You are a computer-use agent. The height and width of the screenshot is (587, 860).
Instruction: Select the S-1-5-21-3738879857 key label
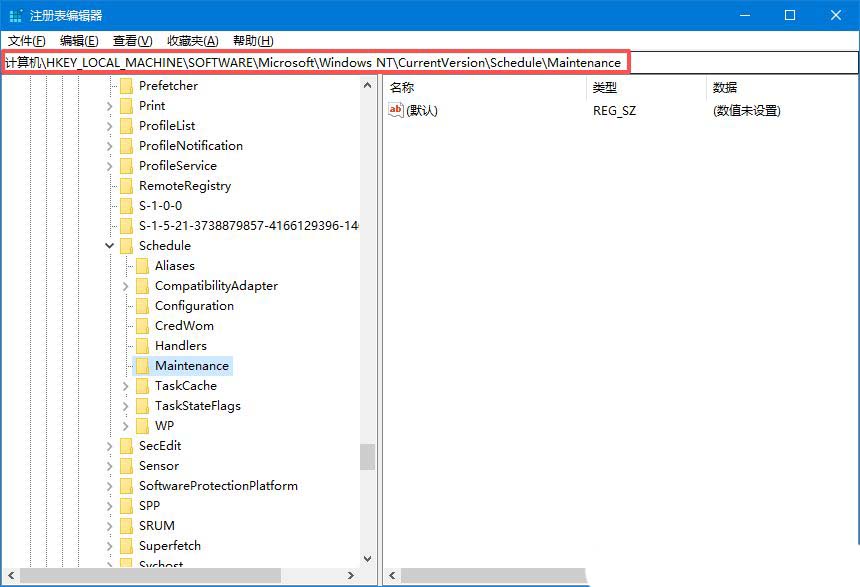pyautogui.click(x=248, y=225)
